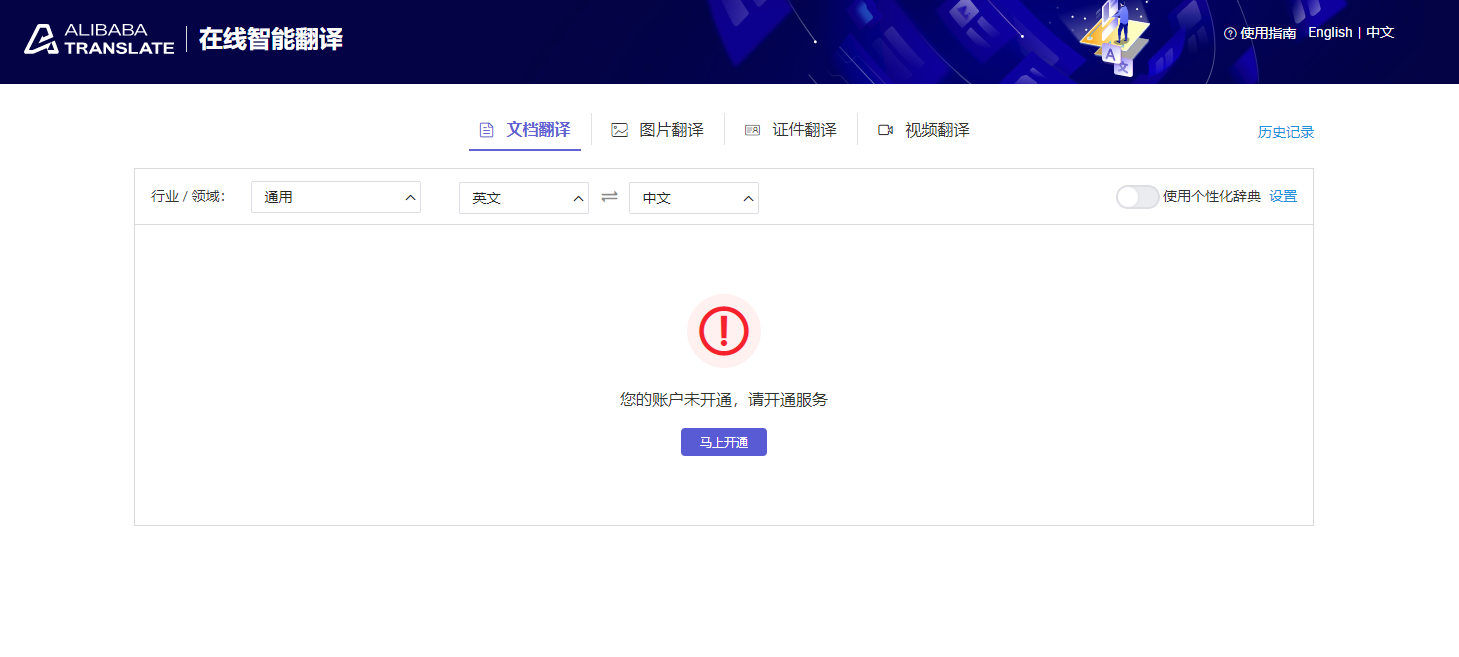Click the document translation icon
Screen dimensions: 1459x657
point(487,129)
